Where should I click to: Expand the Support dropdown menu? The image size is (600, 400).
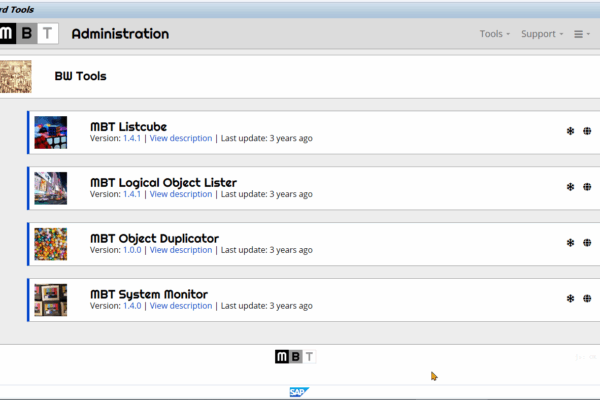[541, 34]
